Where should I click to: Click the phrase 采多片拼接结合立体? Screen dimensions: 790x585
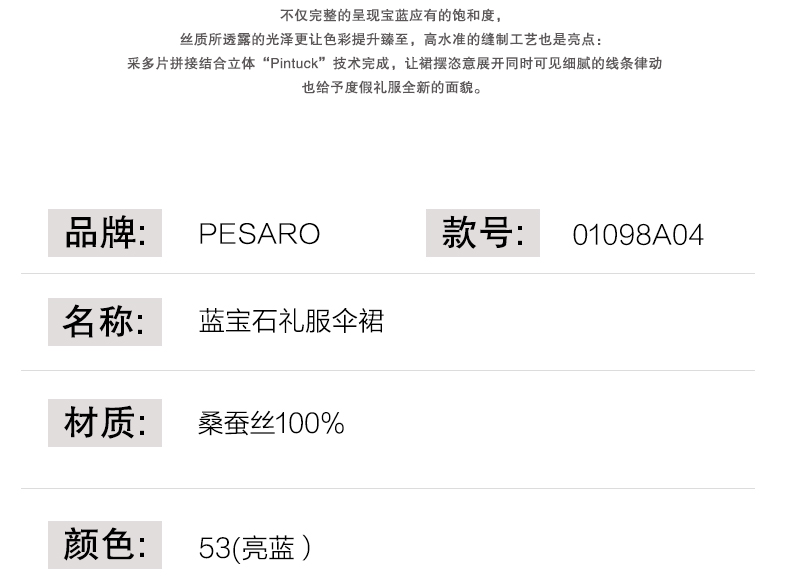(192, 63)
